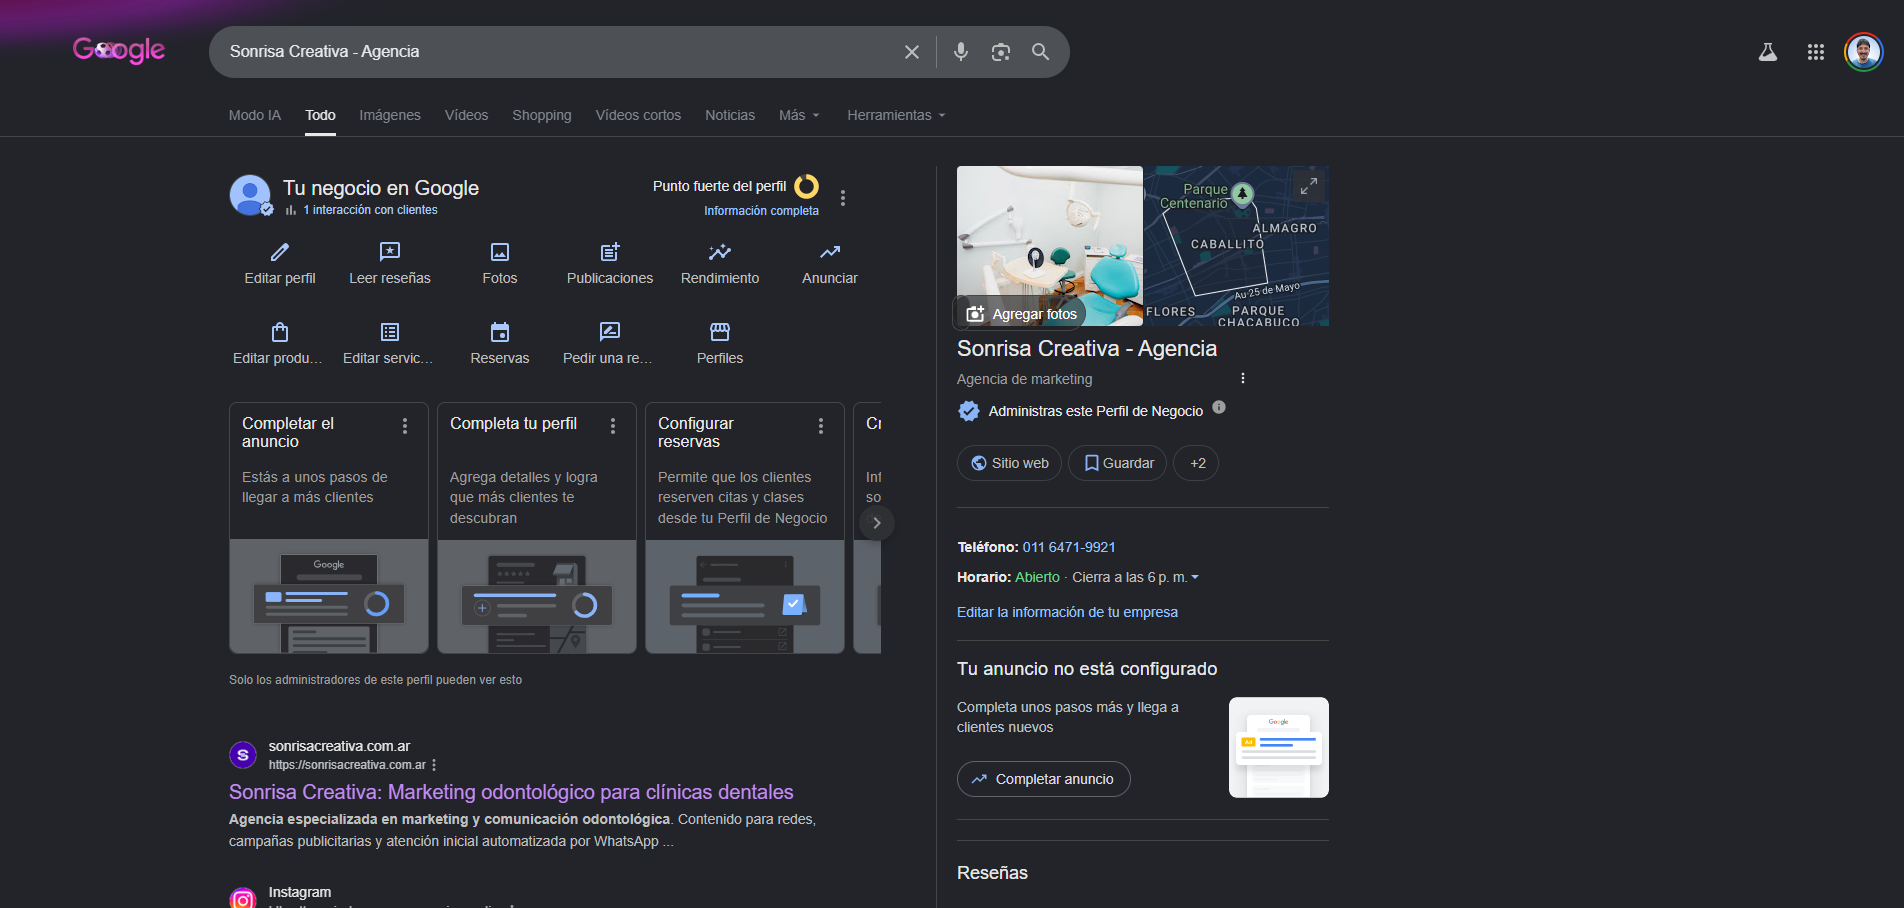The image size is (1904, 908).
Task: Open sonrisacreativa.com.ar result options dots
Action: [x=434, y=765]
